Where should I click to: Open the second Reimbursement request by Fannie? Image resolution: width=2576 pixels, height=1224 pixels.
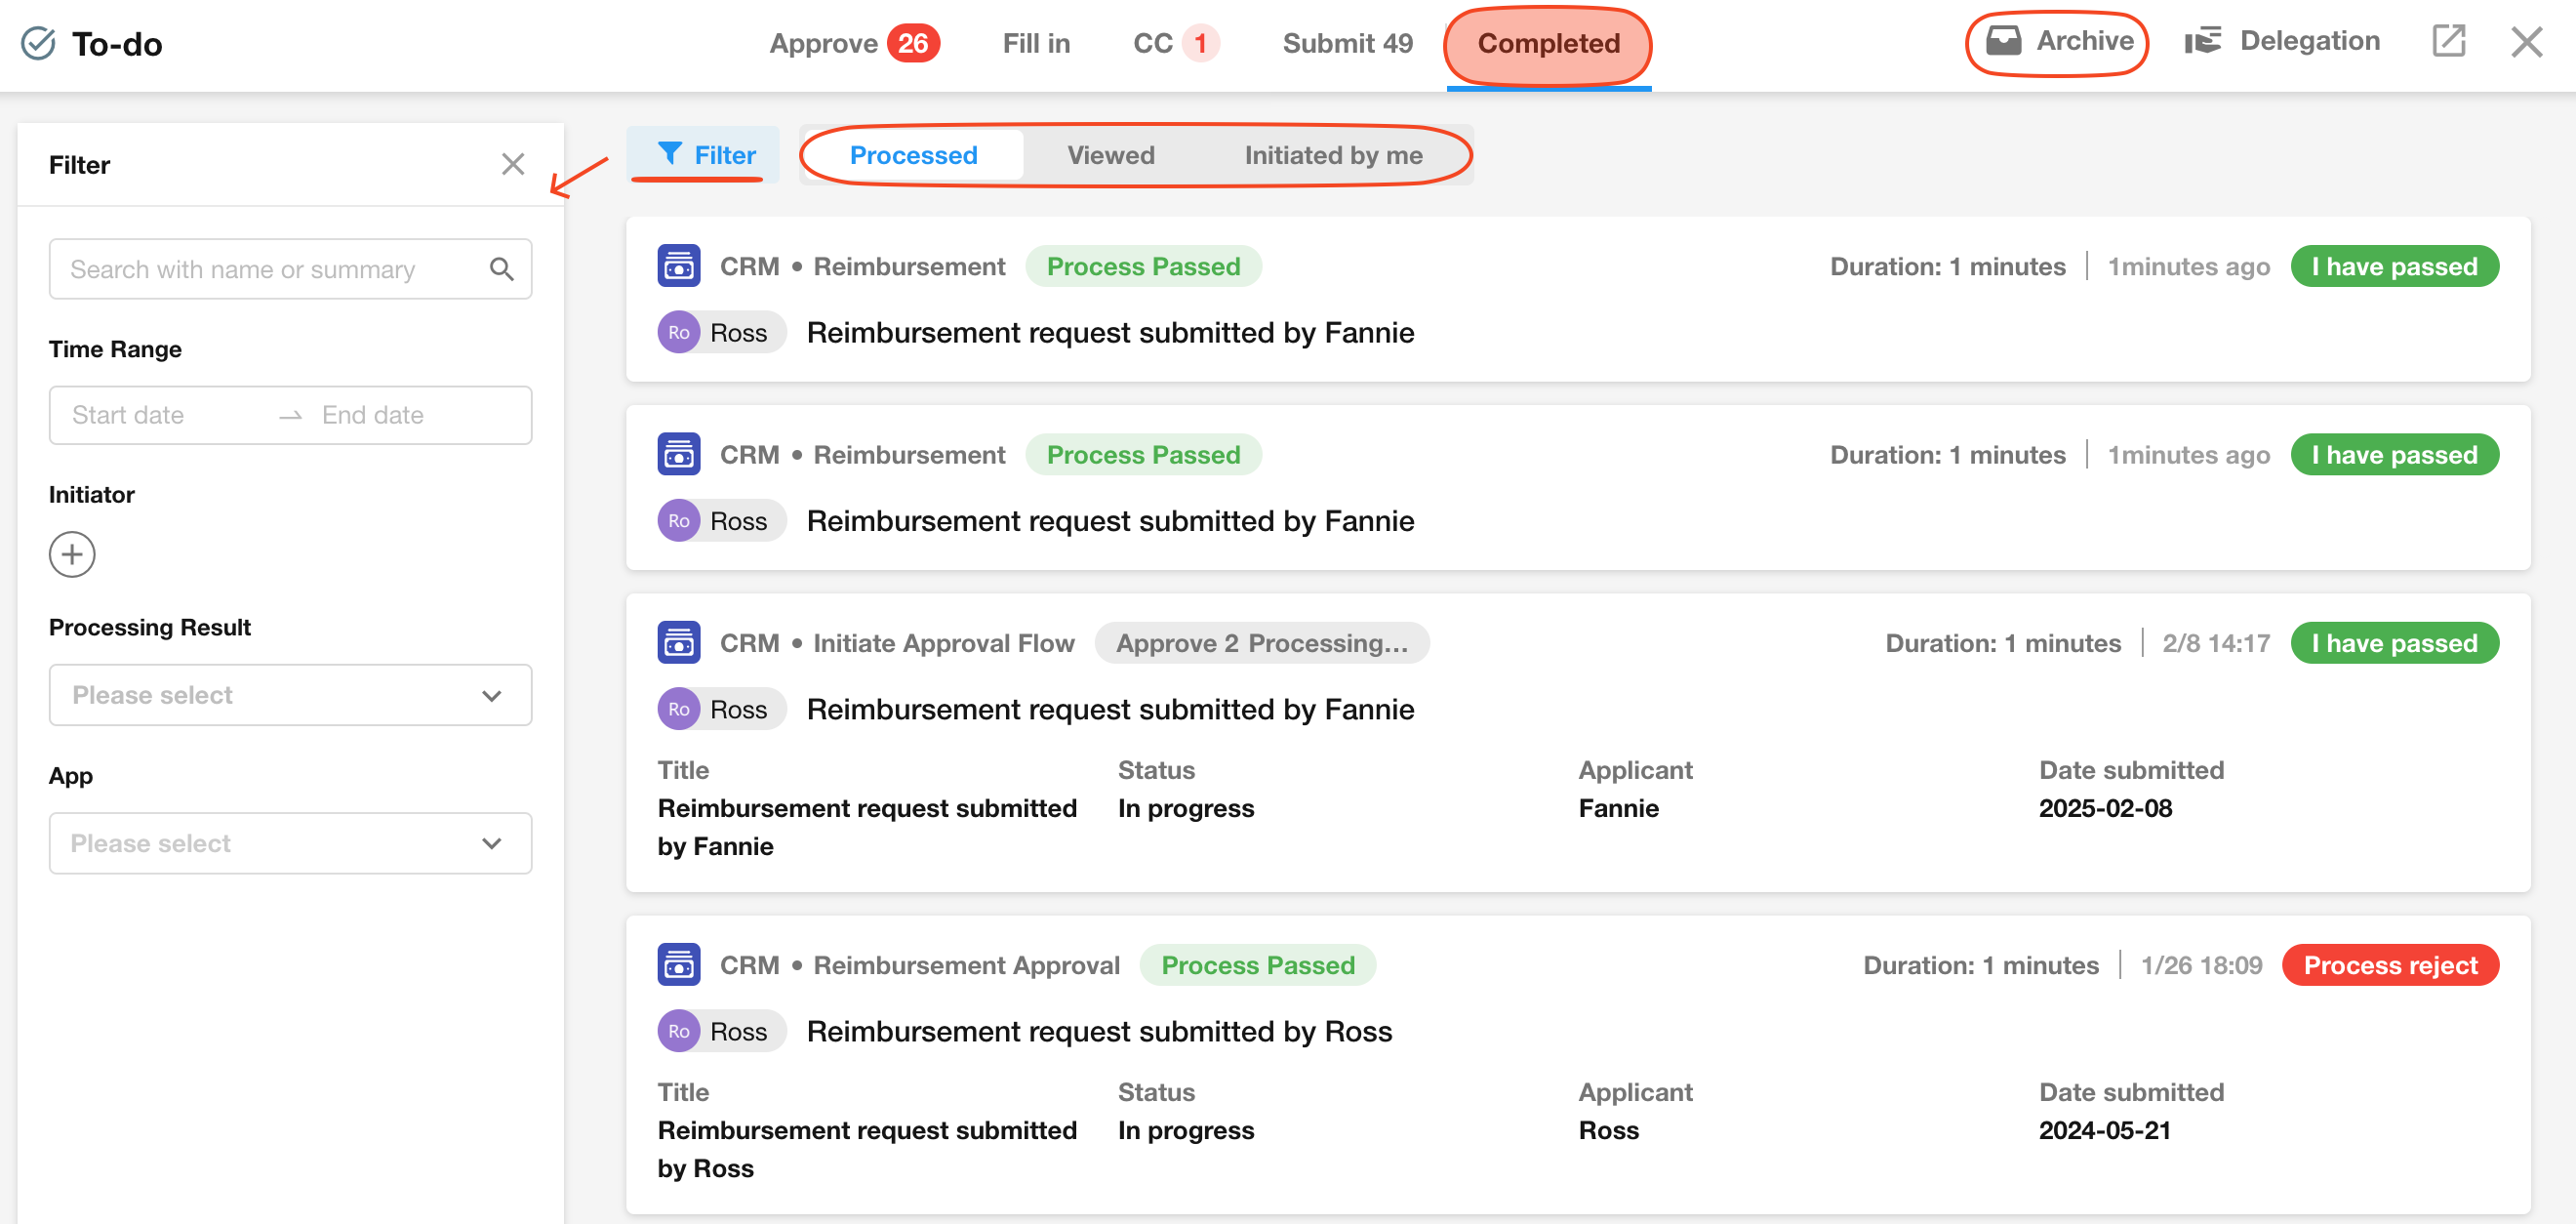click(1110, 520)
